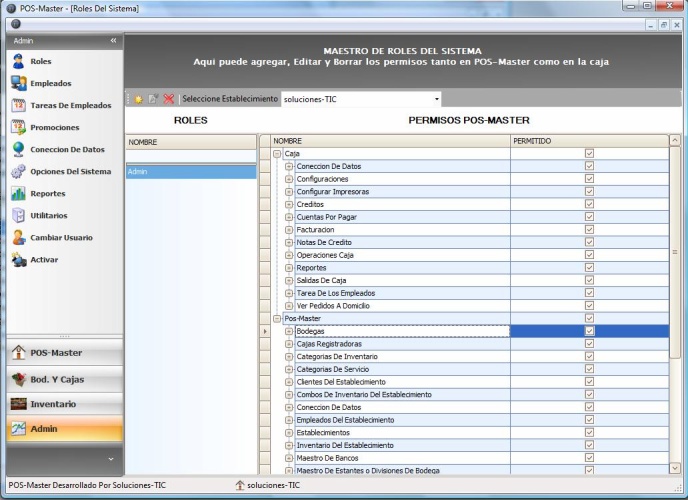The width and height of the screenshot is (688, 500).
Task: Open Coneccion De Datos globe icon
Action: pyautogui.click(x=18, y=149)
